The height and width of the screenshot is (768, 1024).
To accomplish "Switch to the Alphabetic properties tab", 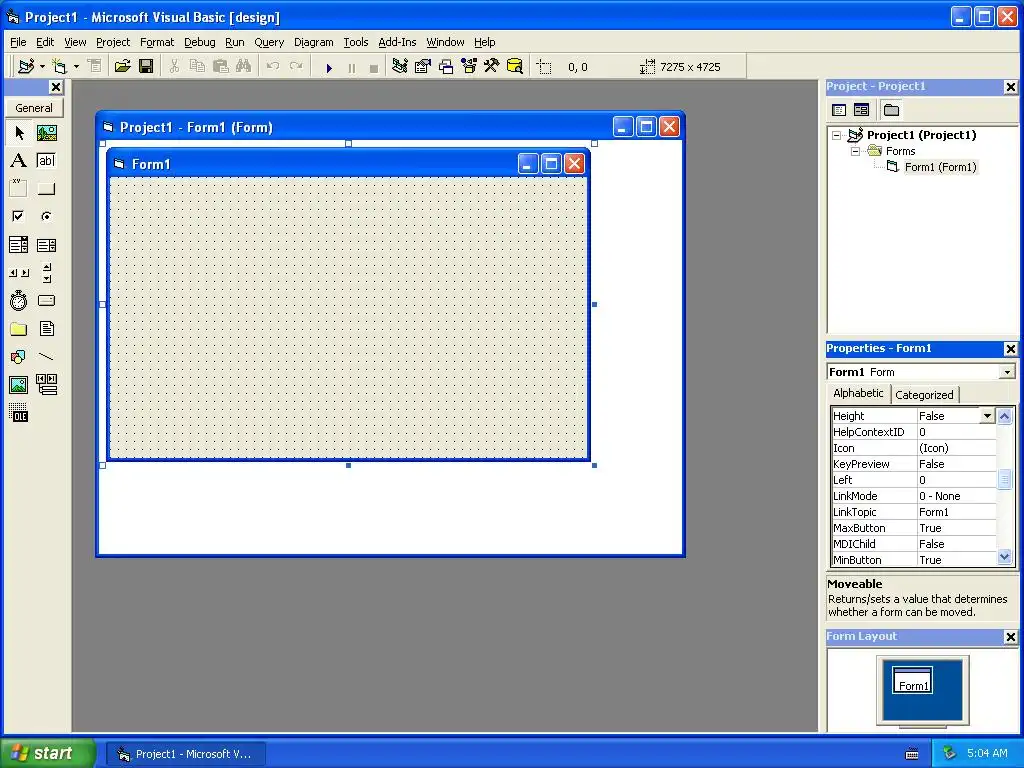I will (x=858, y=393).
